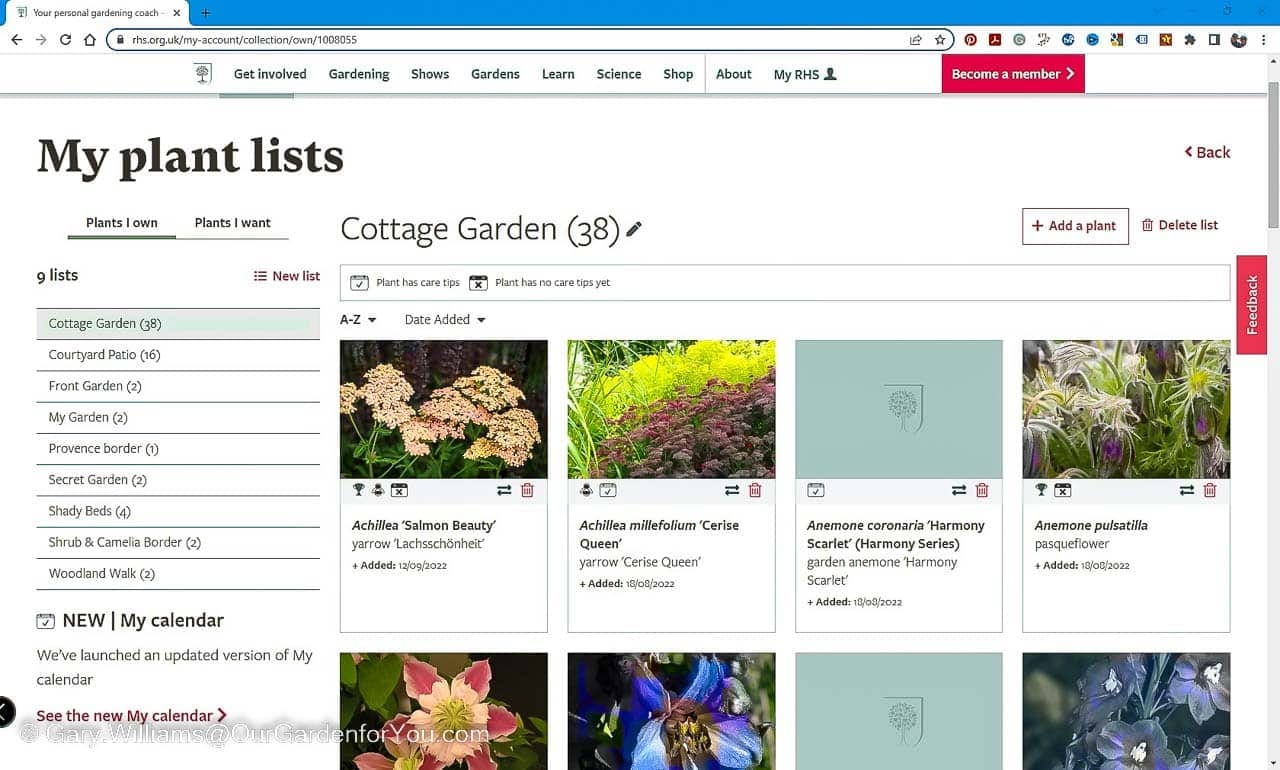
Task: Click the Add a plant button
Action: 1075,226
